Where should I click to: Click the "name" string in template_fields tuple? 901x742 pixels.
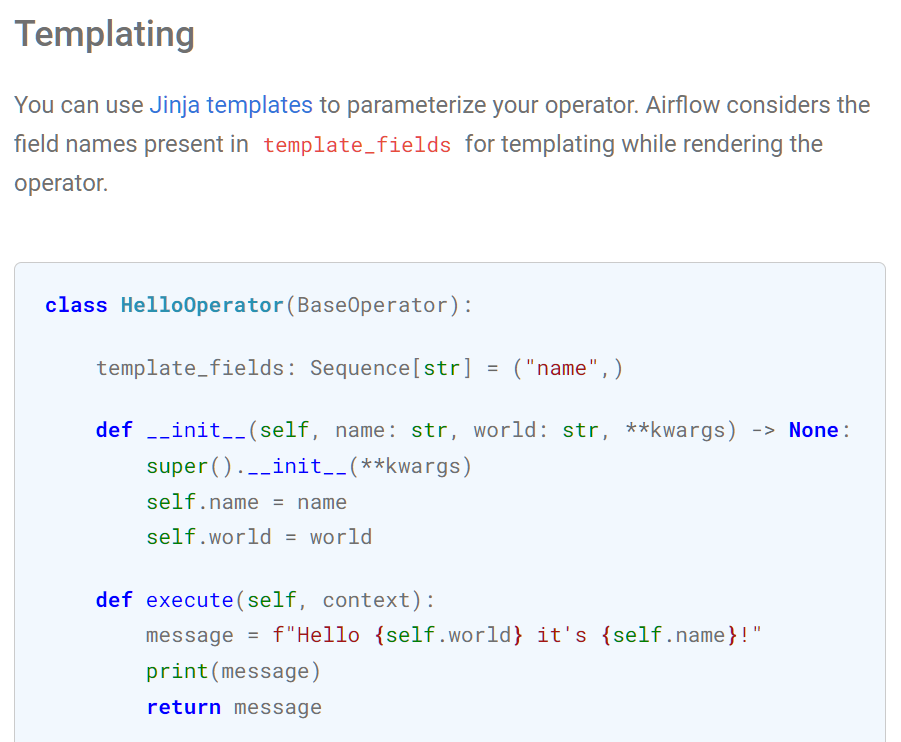[x=561, y=368]
